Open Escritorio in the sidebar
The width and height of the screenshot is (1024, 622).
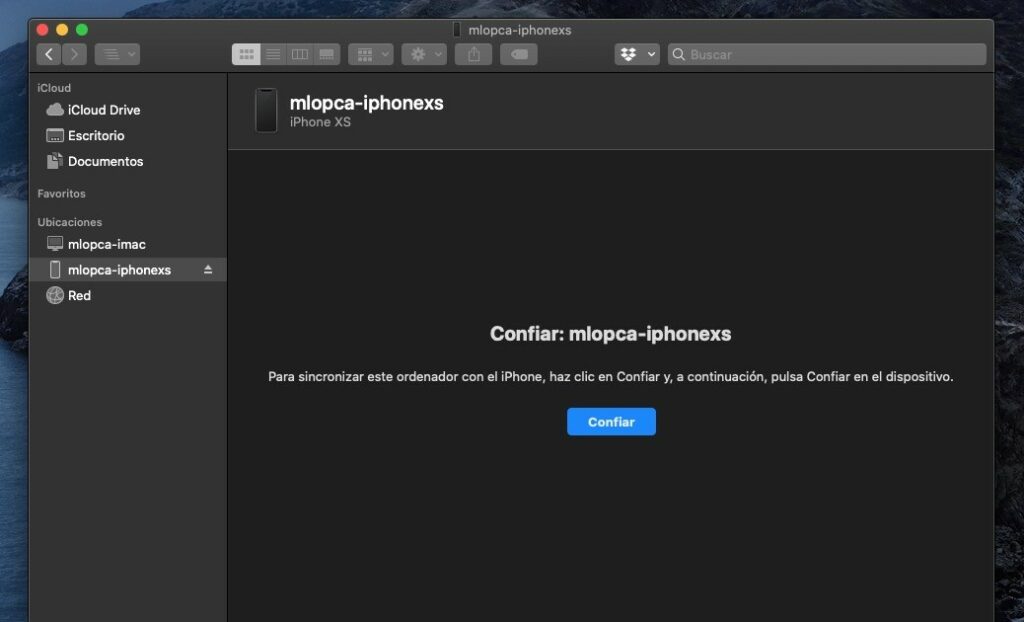click(128, 135)
